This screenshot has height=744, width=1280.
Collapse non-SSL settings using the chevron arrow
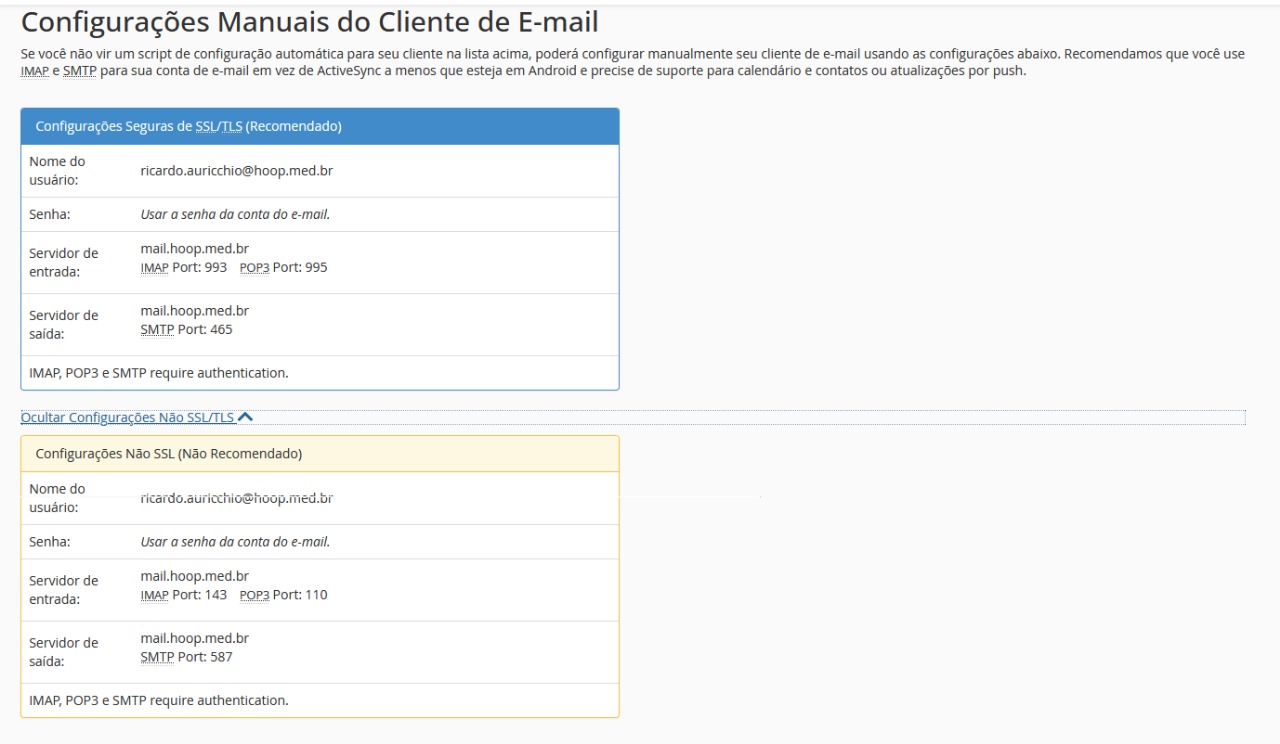point(246,418)
